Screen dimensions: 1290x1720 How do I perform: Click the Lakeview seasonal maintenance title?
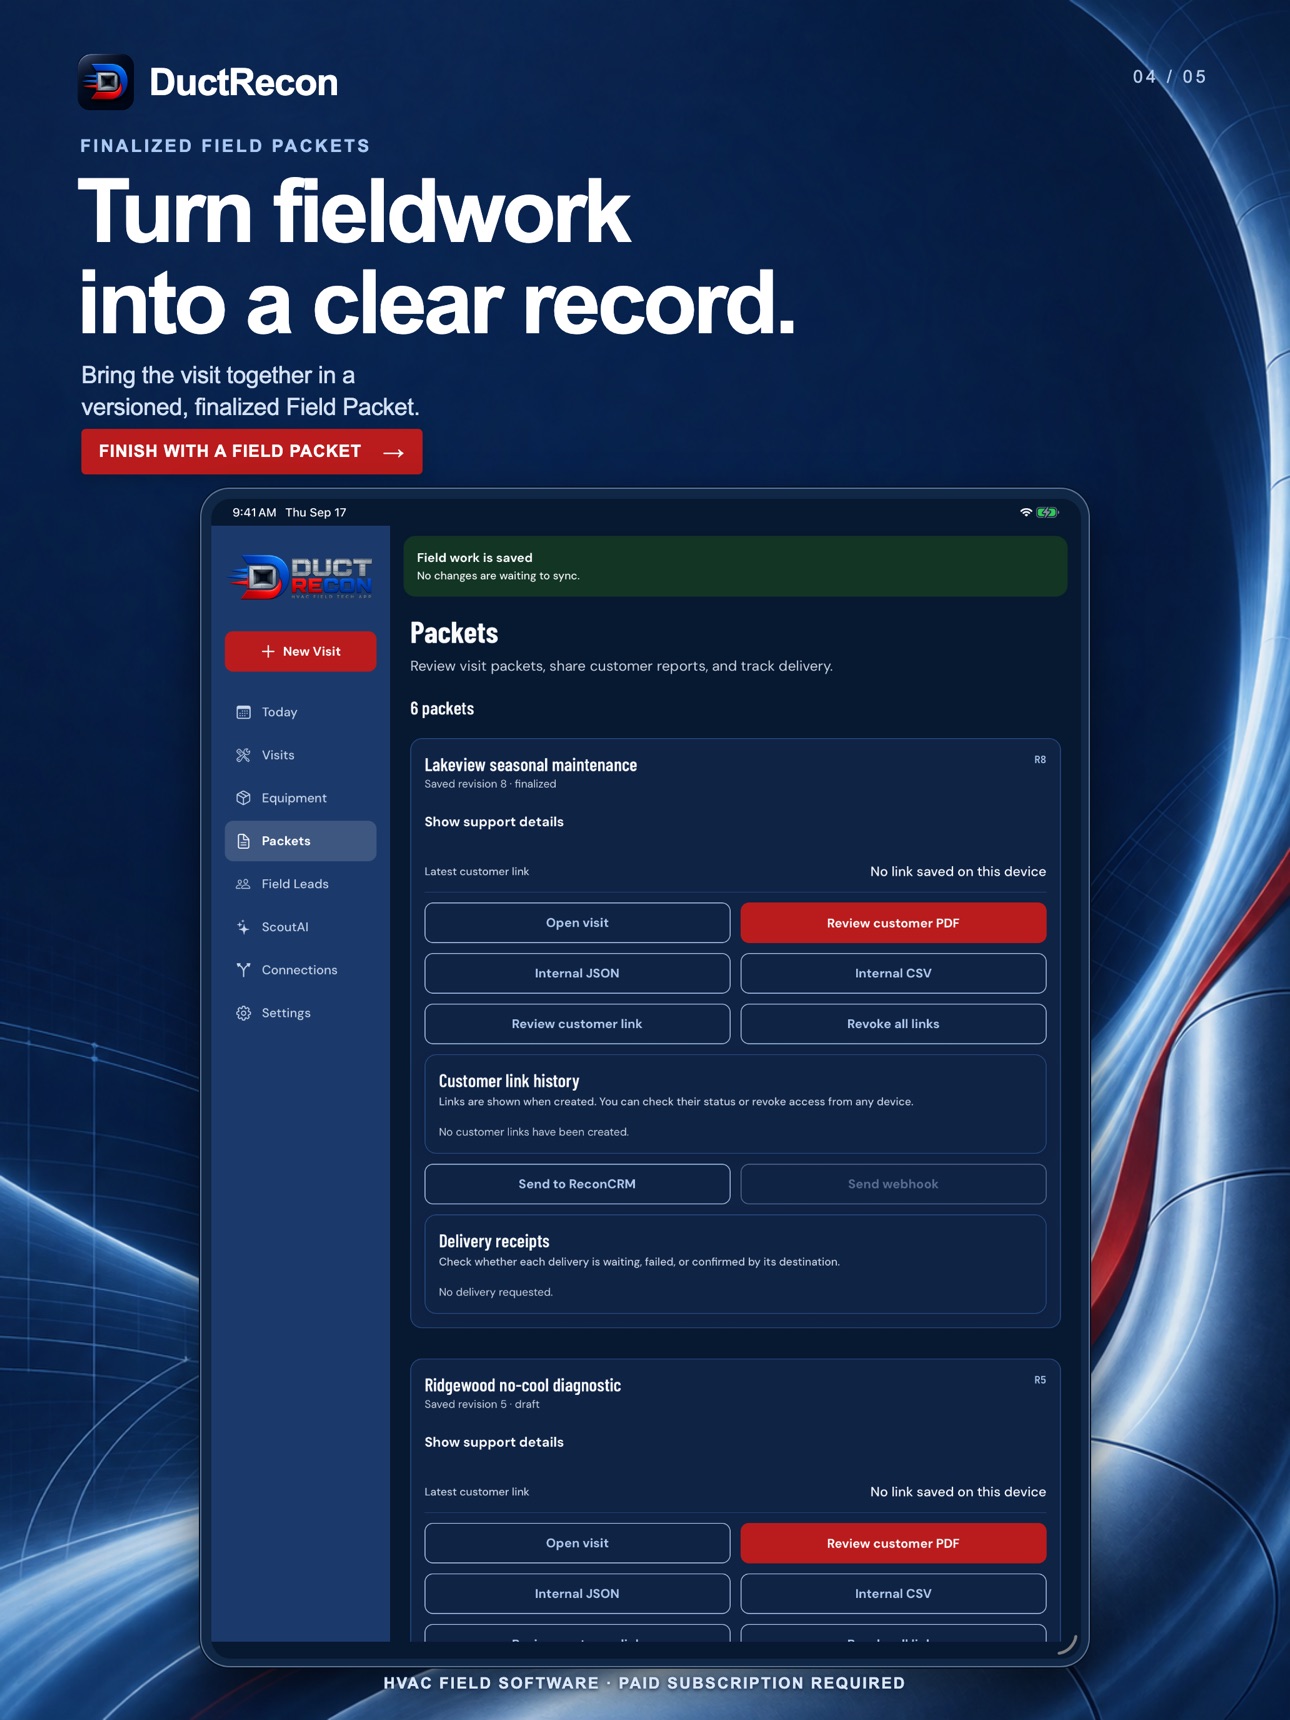(530, 765)
